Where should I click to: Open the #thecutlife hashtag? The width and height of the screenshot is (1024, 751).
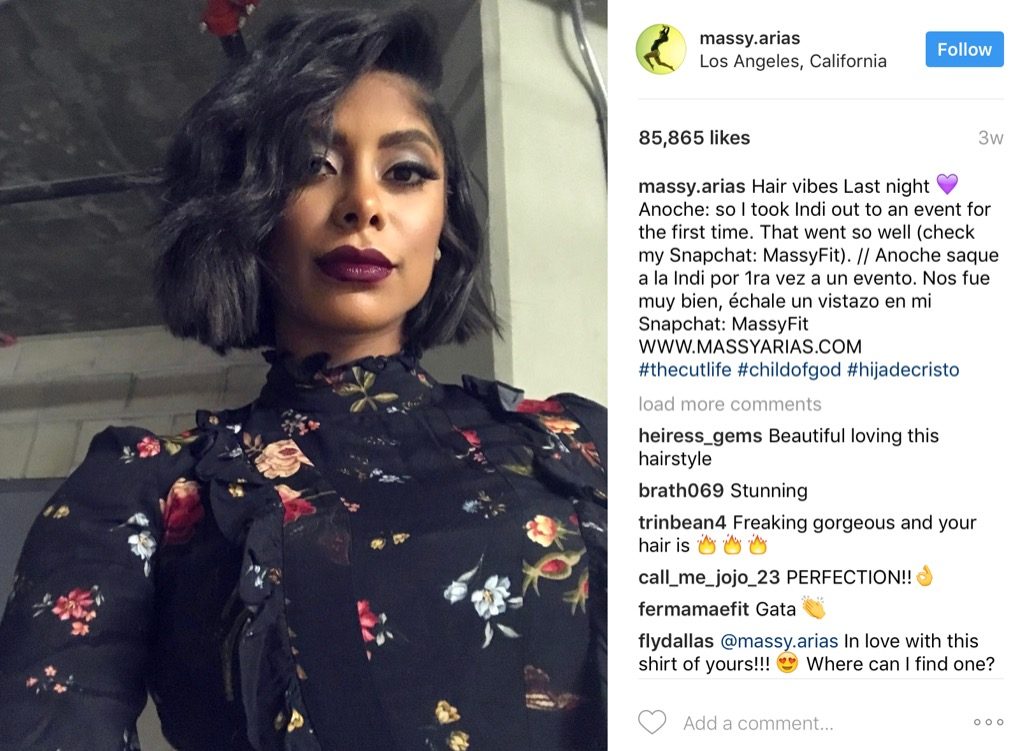coord(684,370)
